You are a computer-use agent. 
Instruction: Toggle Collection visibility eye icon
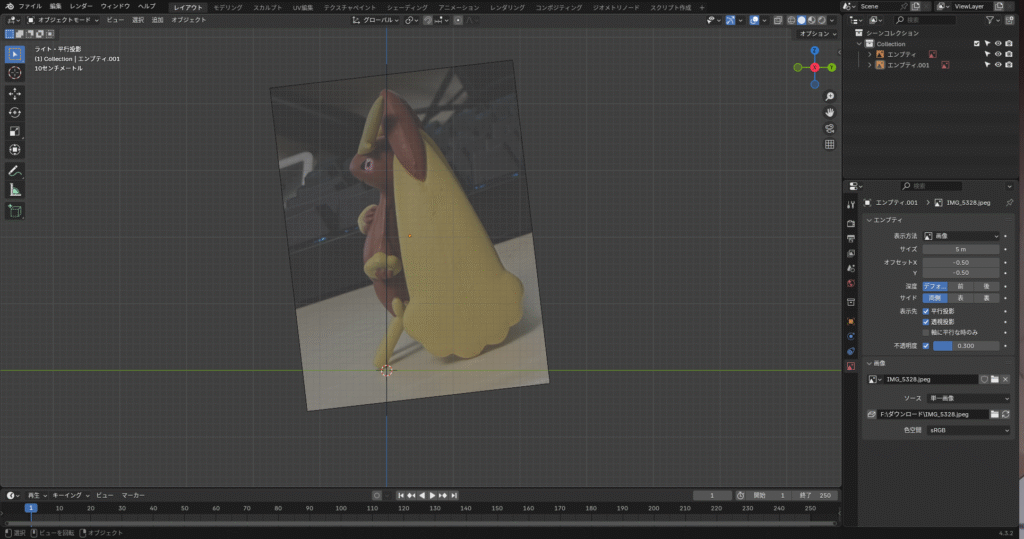coord(998,44)
